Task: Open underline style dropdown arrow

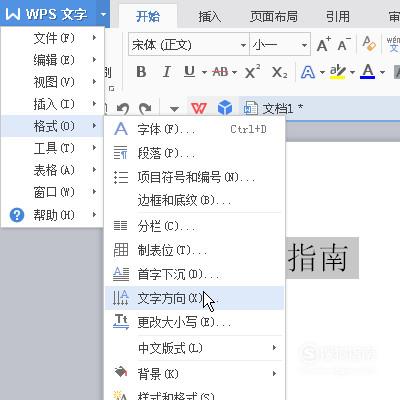Action: 204,72
